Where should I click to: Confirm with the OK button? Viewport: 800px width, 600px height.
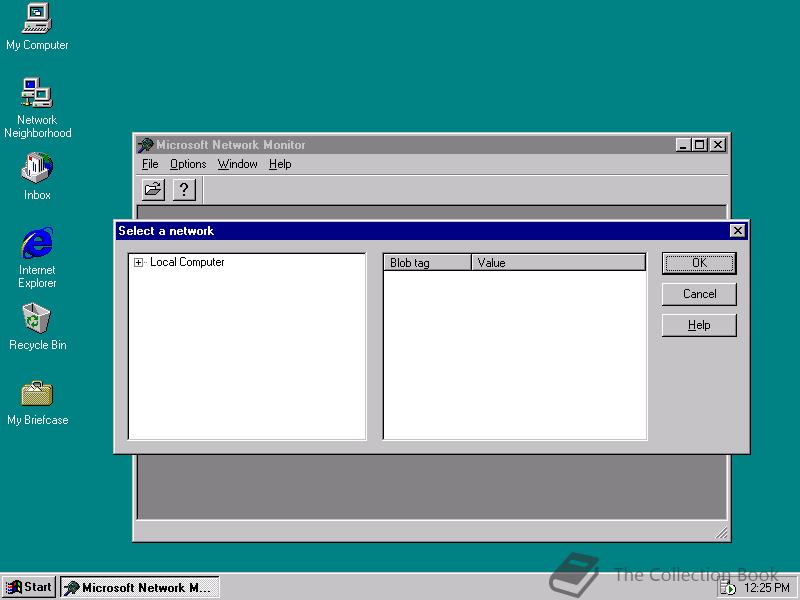tap(699, 263)
